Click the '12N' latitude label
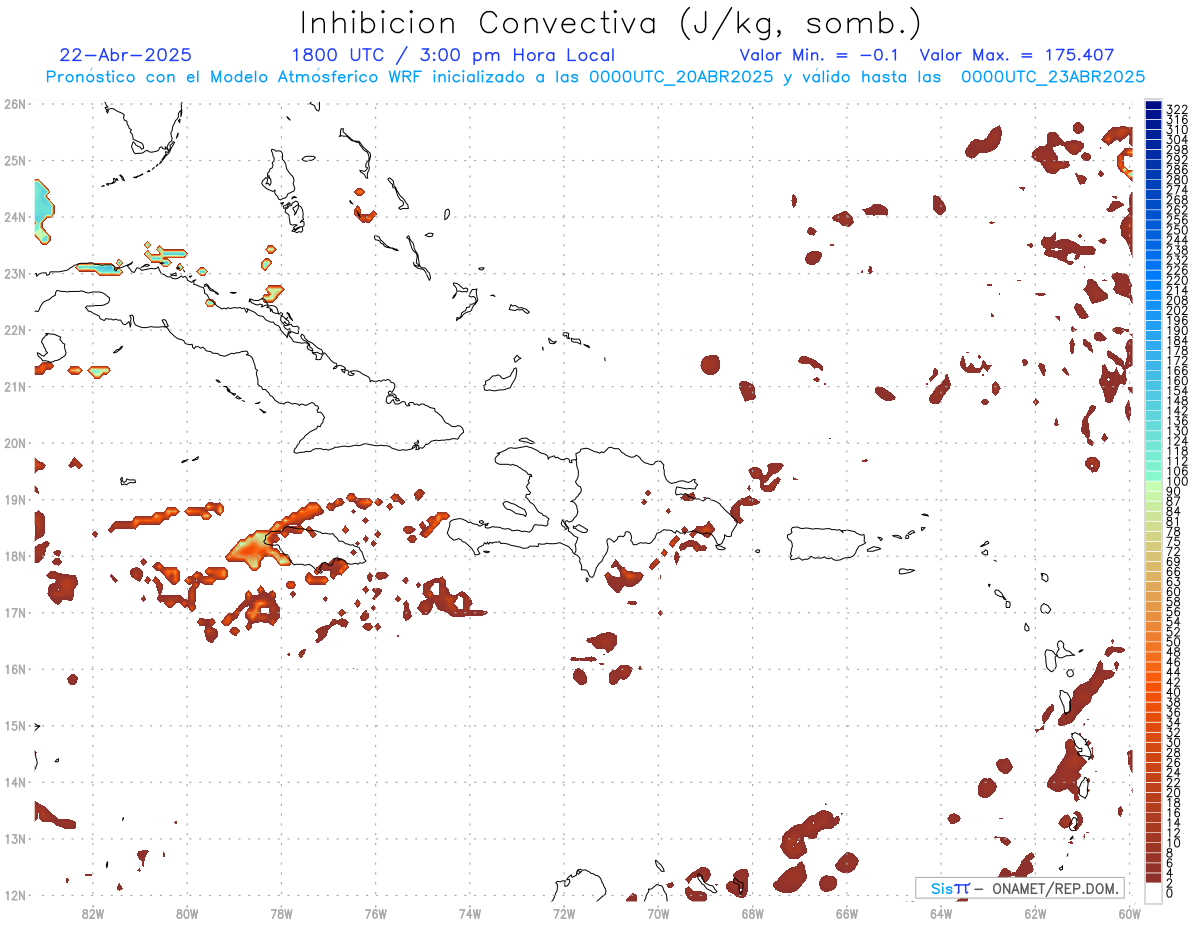The height and width of the screenshot is (927, 1200). [x=15, y=895]
